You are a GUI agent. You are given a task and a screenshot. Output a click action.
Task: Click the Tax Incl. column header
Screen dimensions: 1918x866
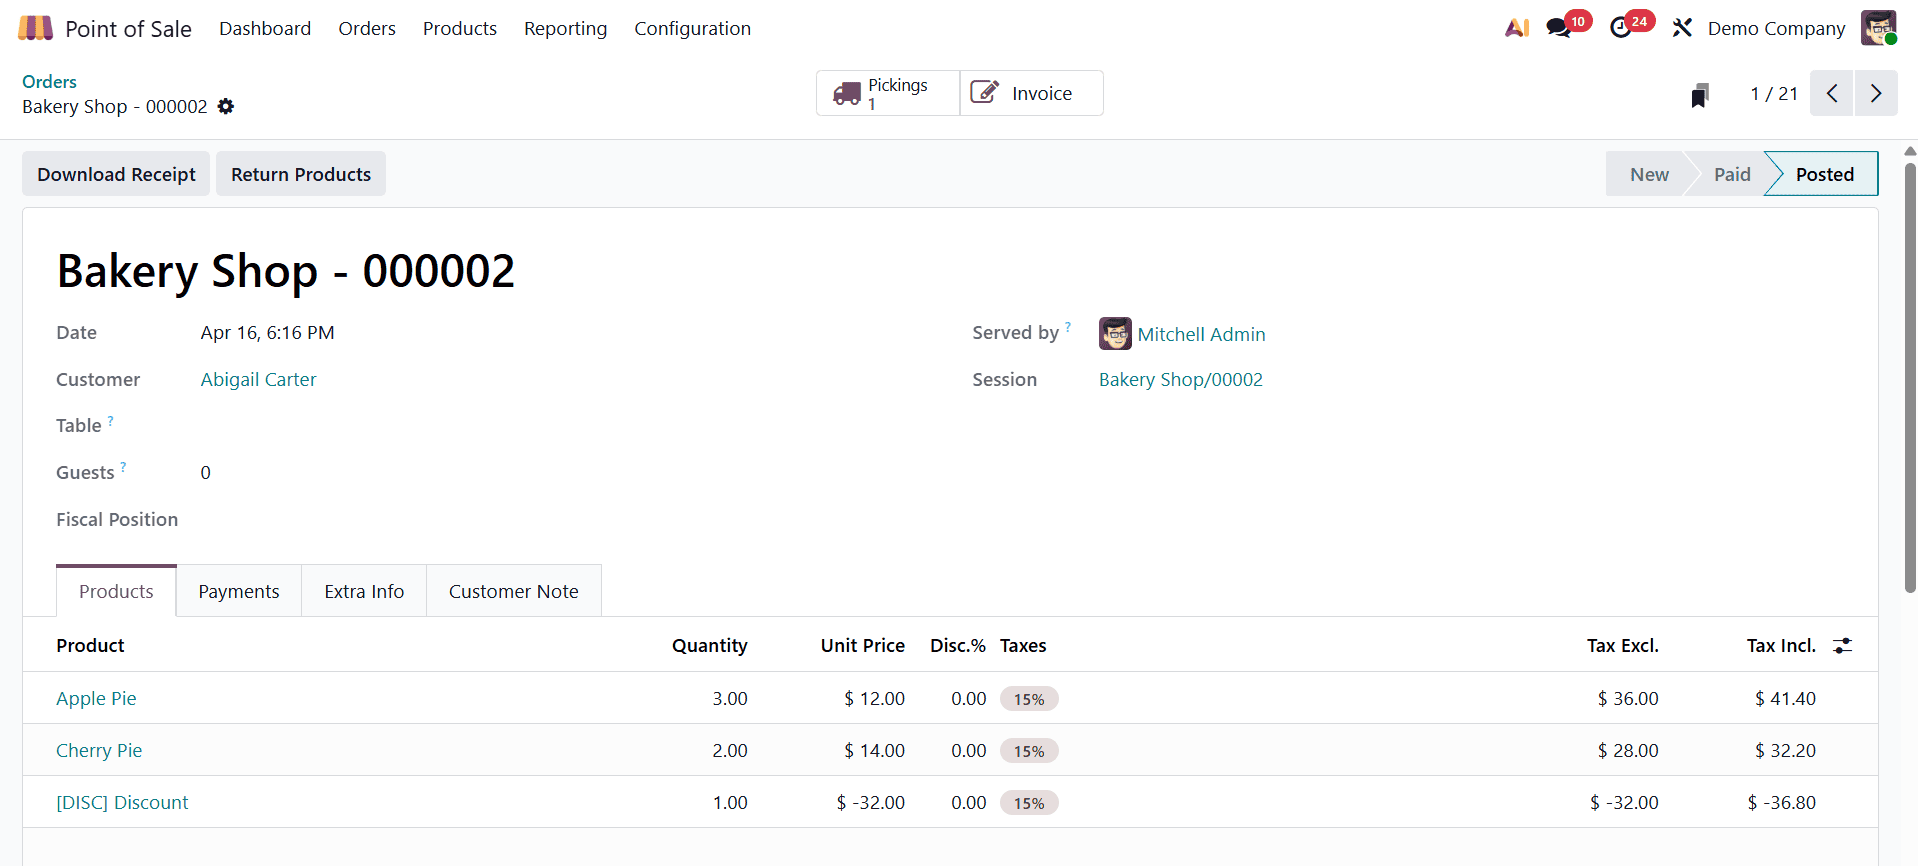[1781, 645]
